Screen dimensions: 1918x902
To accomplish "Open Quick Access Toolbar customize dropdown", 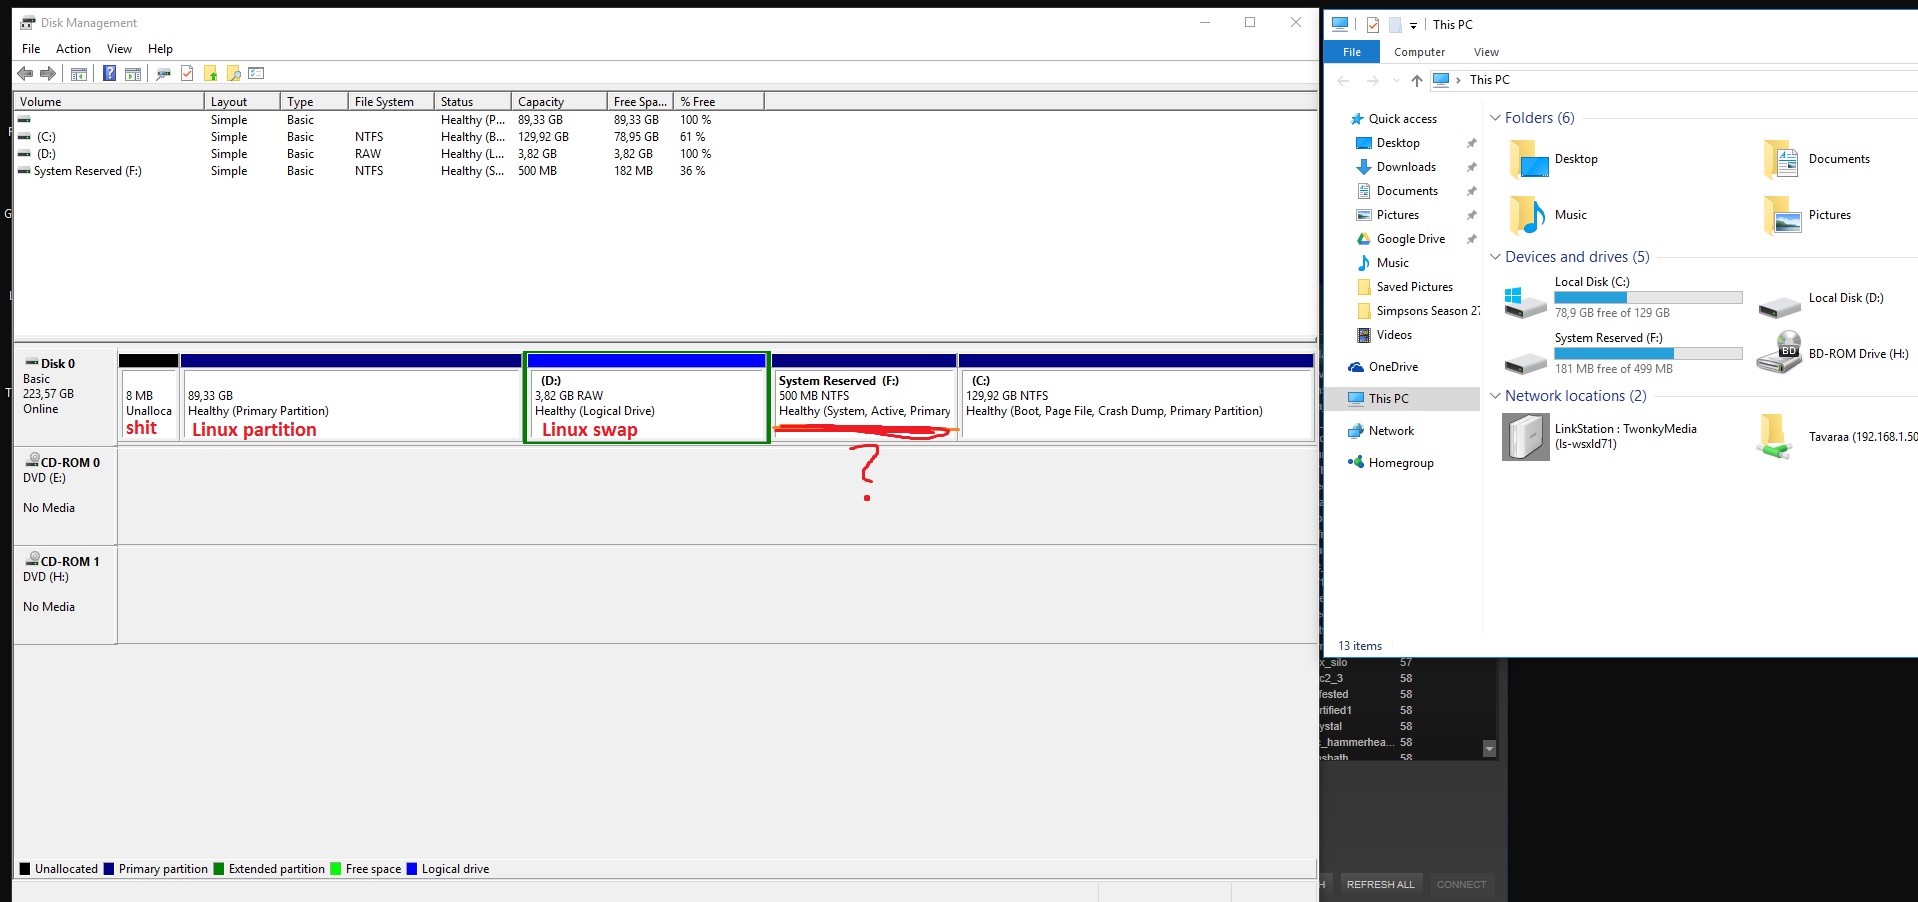I will tap(1413, 25).
